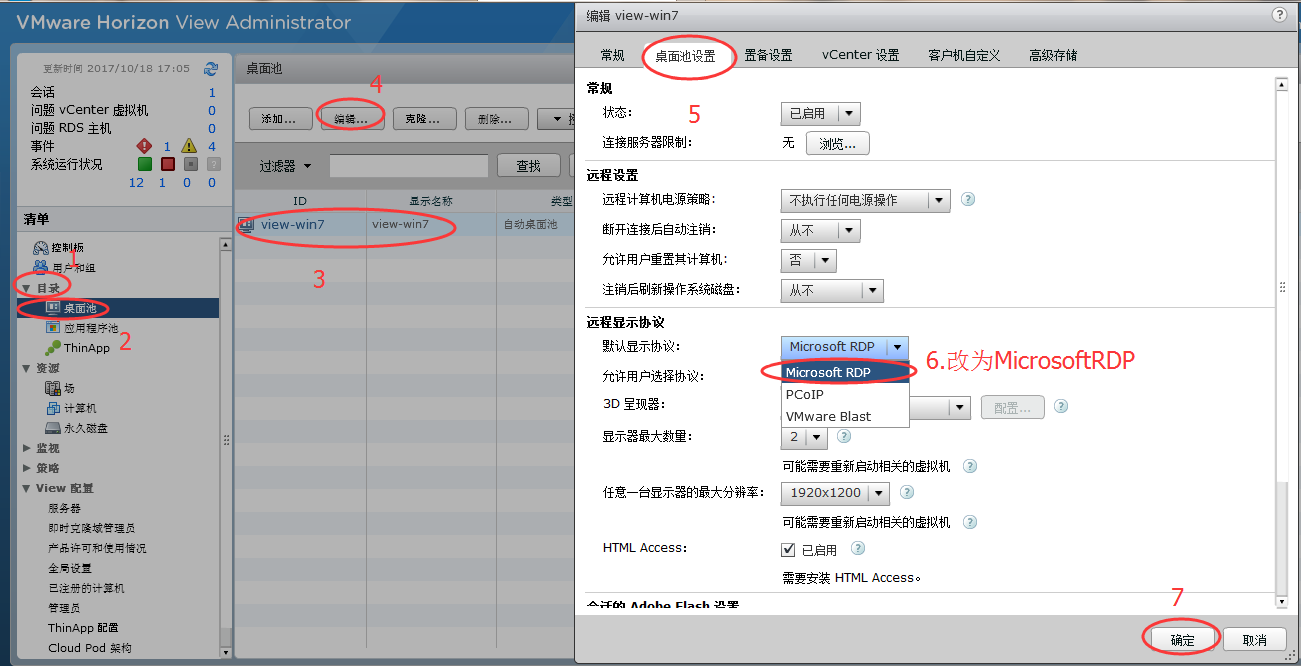Click the red error events icon

pyautogui.click(x=144, y=146)
